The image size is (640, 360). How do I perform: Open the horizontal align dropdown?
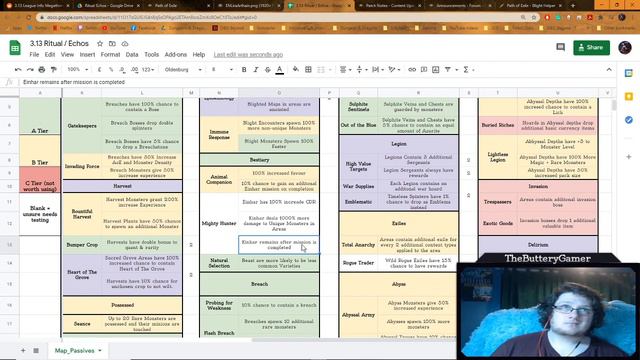click(345, 70)
